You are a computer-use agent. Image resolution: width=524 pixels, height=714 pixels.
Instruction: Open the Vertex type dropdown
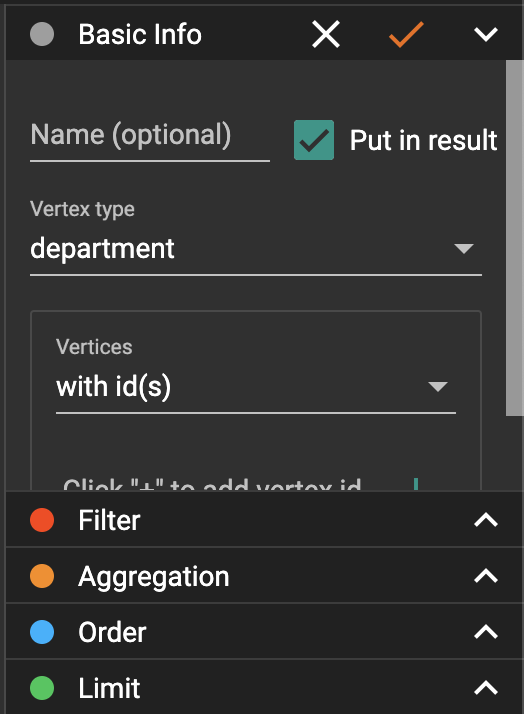[x=256, y=249]
